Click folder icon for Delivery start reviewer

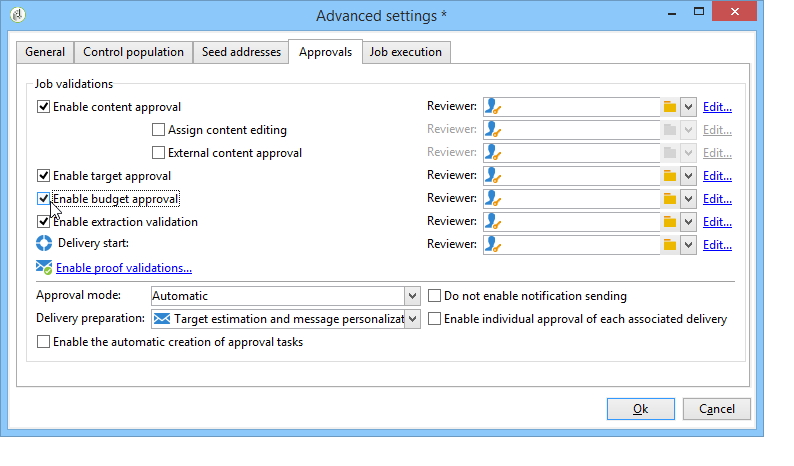(670, 245)
